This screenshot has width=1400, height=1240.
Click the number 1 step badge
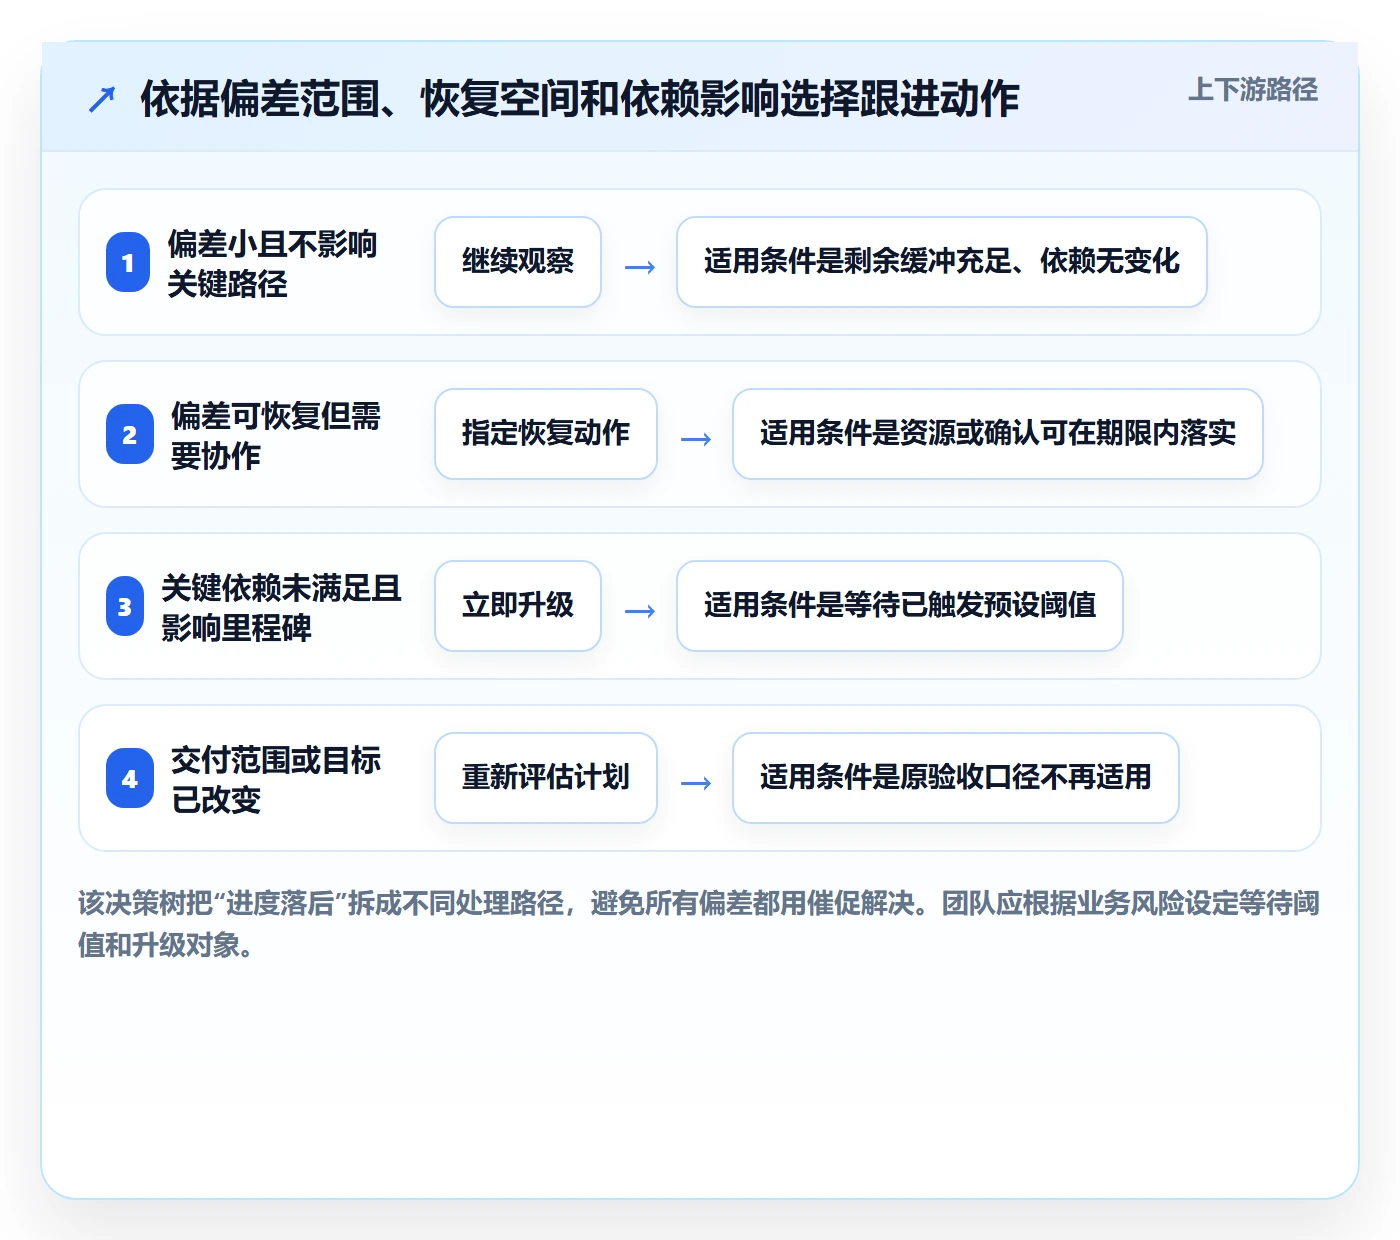click(128, 262)
